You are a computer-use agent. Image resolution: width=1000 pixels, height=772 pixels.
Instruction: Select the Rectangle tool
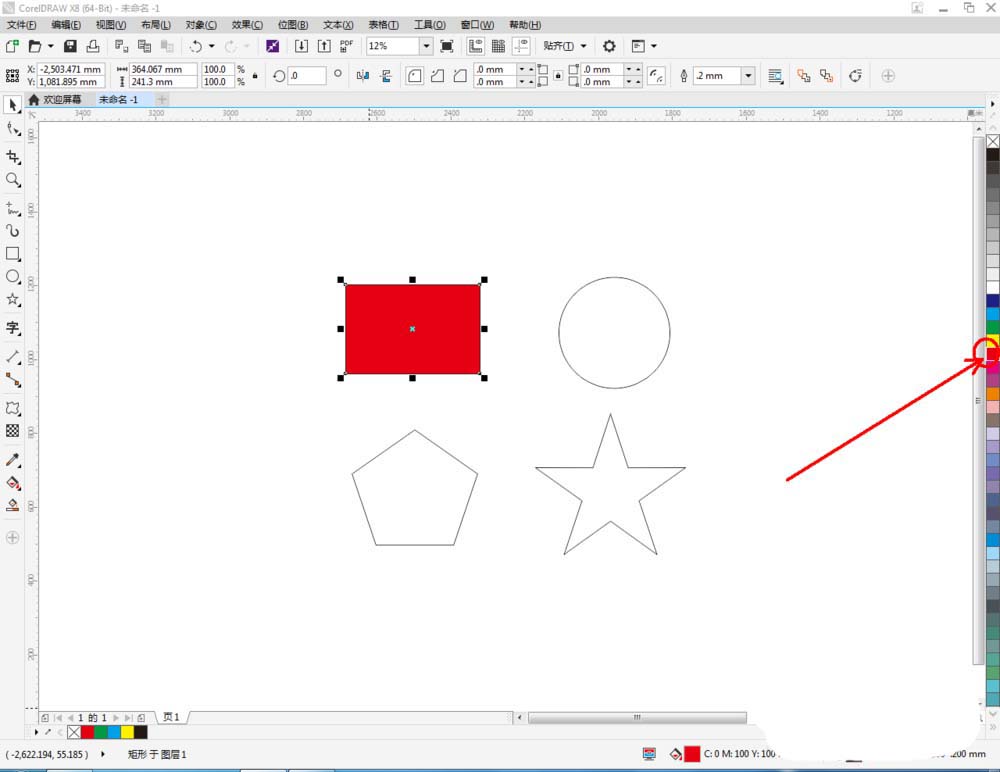[x=13, y=254]
